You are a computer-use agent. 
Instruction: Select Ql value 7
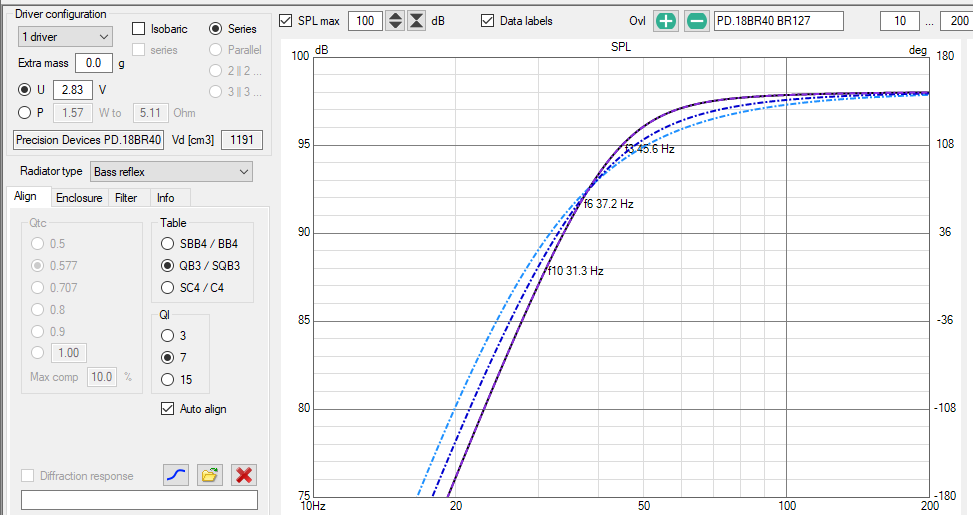click(167, 357)
